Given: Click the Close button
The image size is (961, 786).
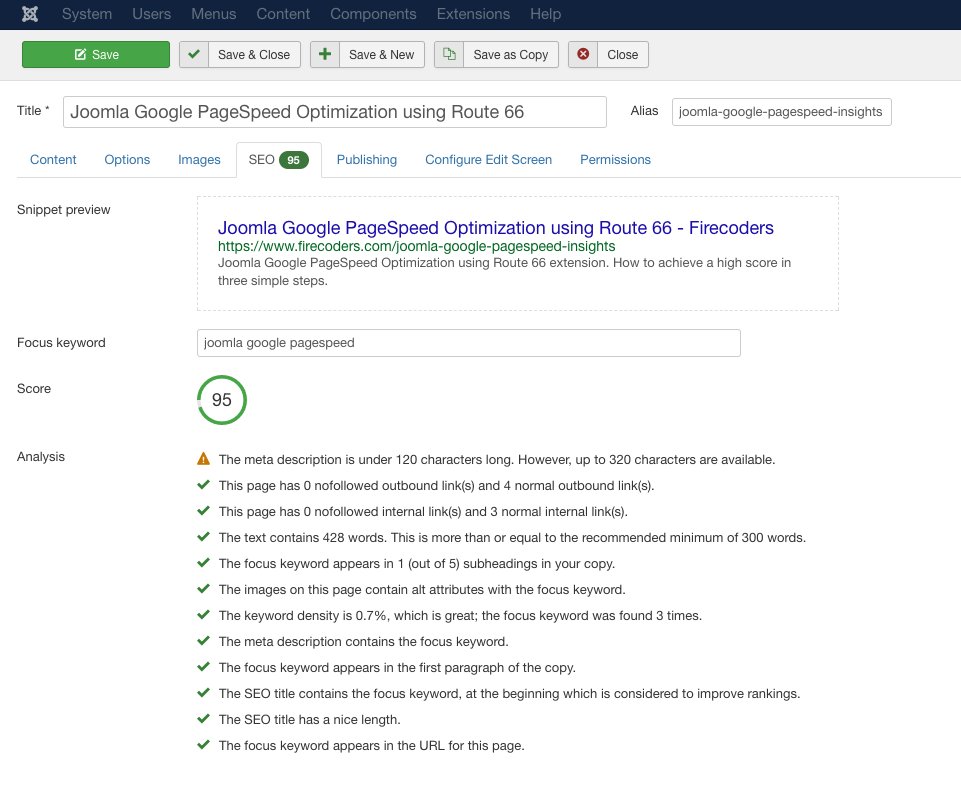Looking at the screenshot, I should click(608, 54).
